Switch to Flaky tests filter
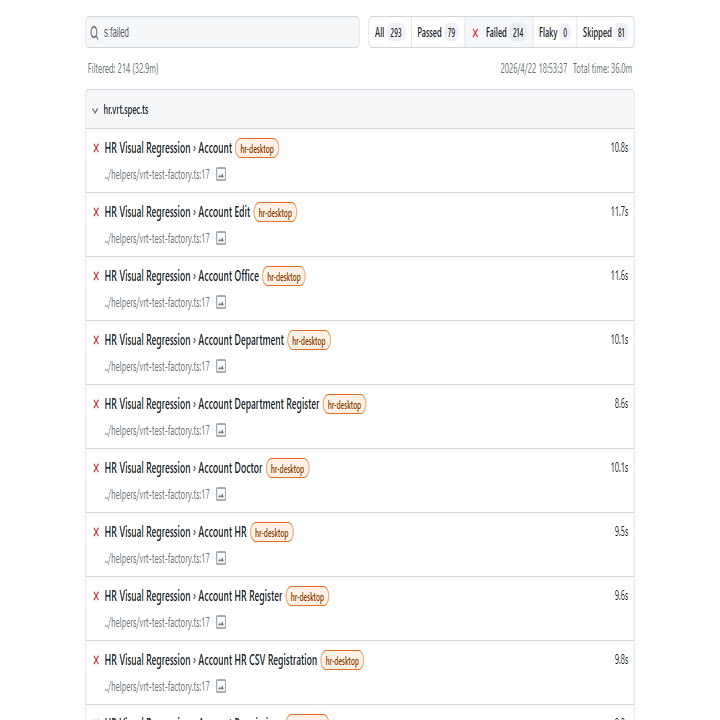Viewport: 720px width, 720px height. point(553,33)
